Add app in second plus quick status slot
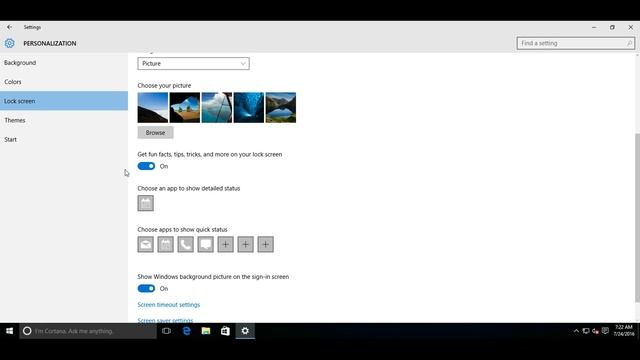640x360 pixels. click(x=246, y=244)
